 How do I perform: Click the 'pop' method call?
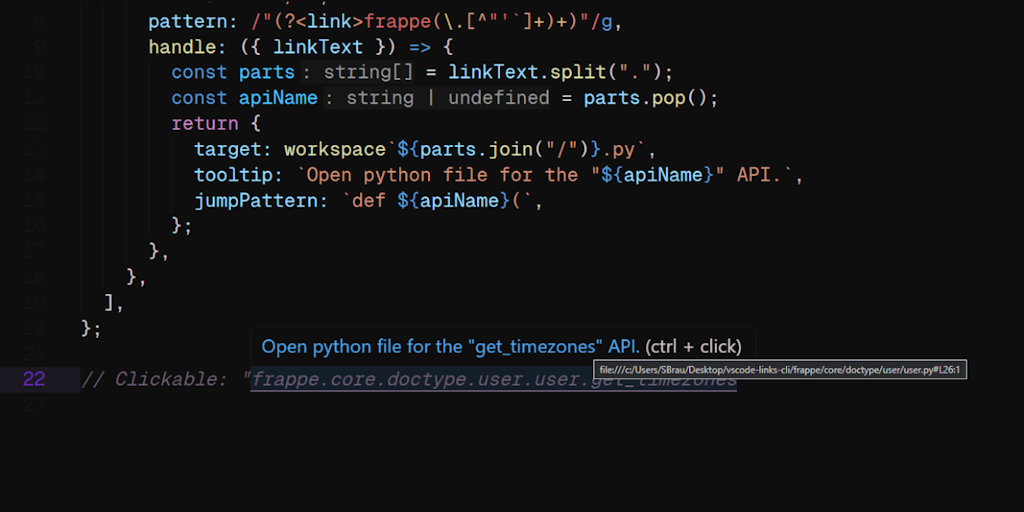(669, 98)
